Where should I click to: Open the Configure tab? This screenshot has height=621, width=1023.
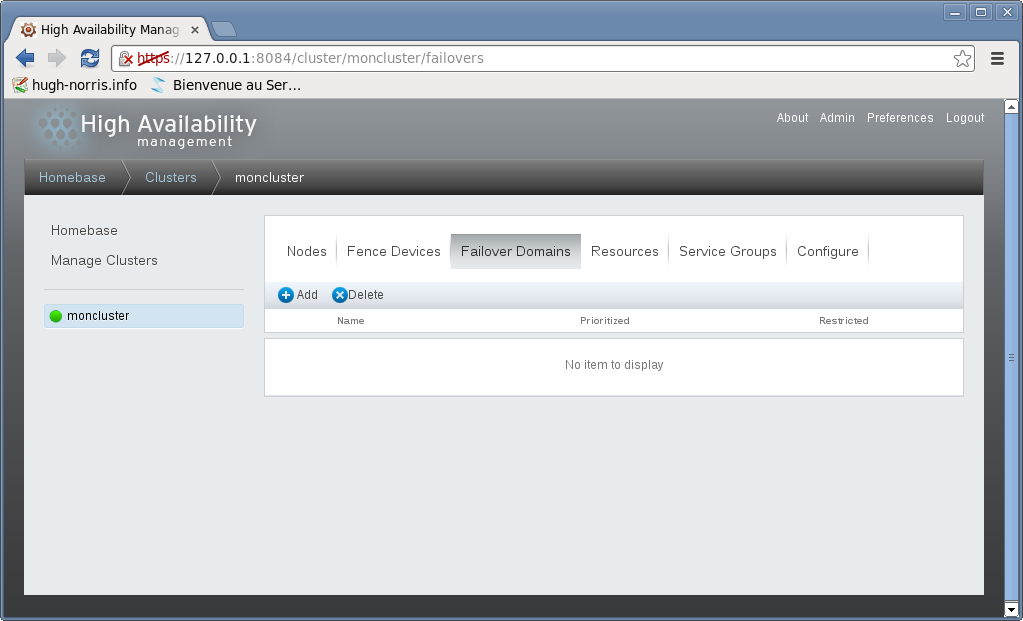tap(827, 251)
